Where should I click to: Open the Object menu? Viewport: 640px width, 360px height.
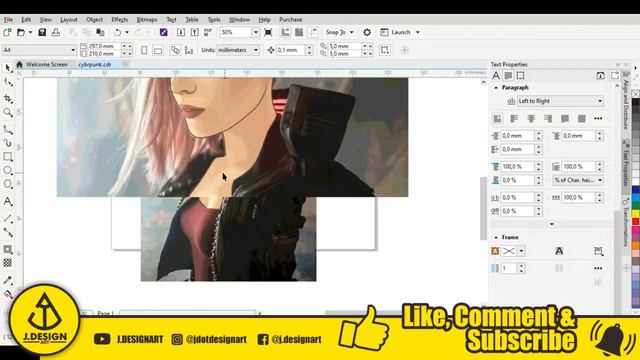[94, 20]
